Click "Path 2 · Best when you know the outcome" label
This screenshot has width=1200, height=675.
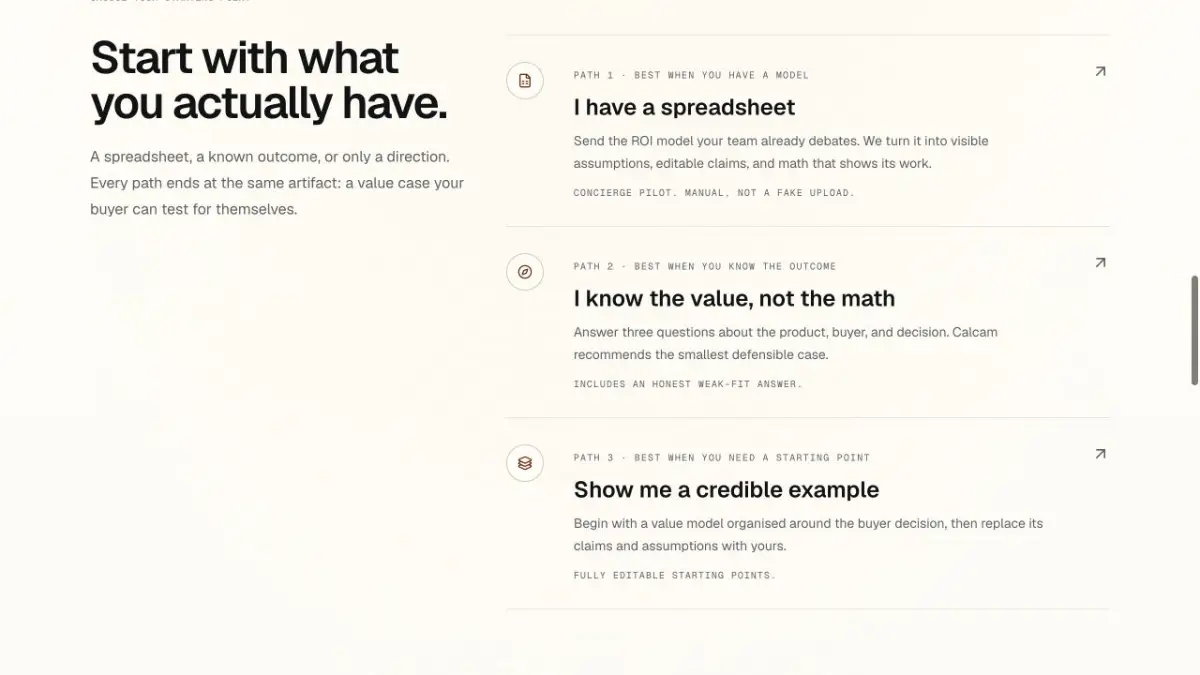pos(705,266)
